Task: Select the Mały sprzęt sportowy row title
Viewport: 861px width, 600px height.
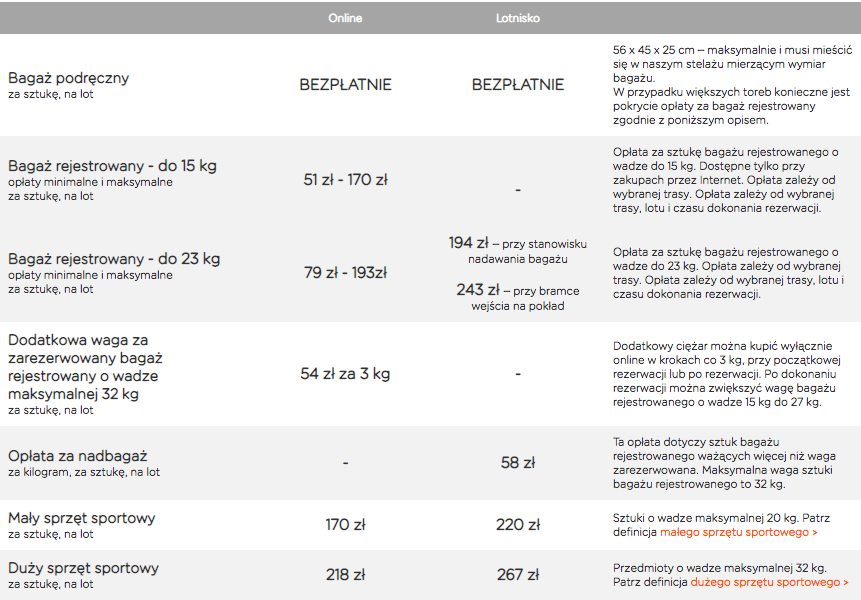Action: pos(81,518)
